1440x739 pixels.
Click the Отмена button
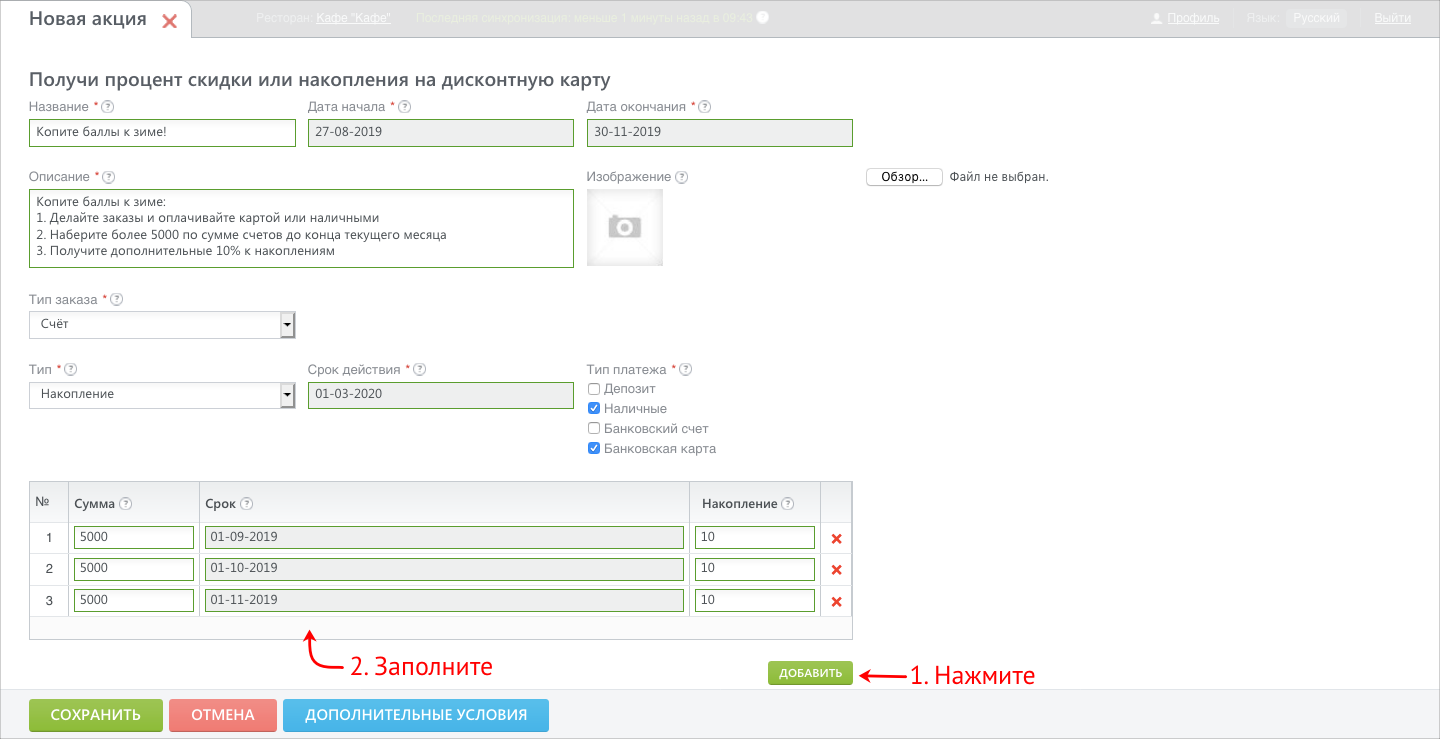click(x=223, y=715)
